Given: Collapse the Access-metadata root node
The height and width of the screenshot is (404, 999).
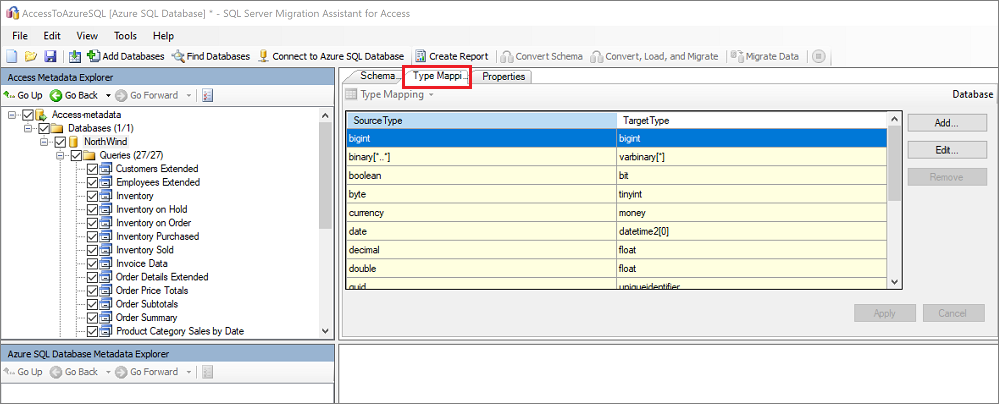Looking at the screenshot, I should 12,115.
